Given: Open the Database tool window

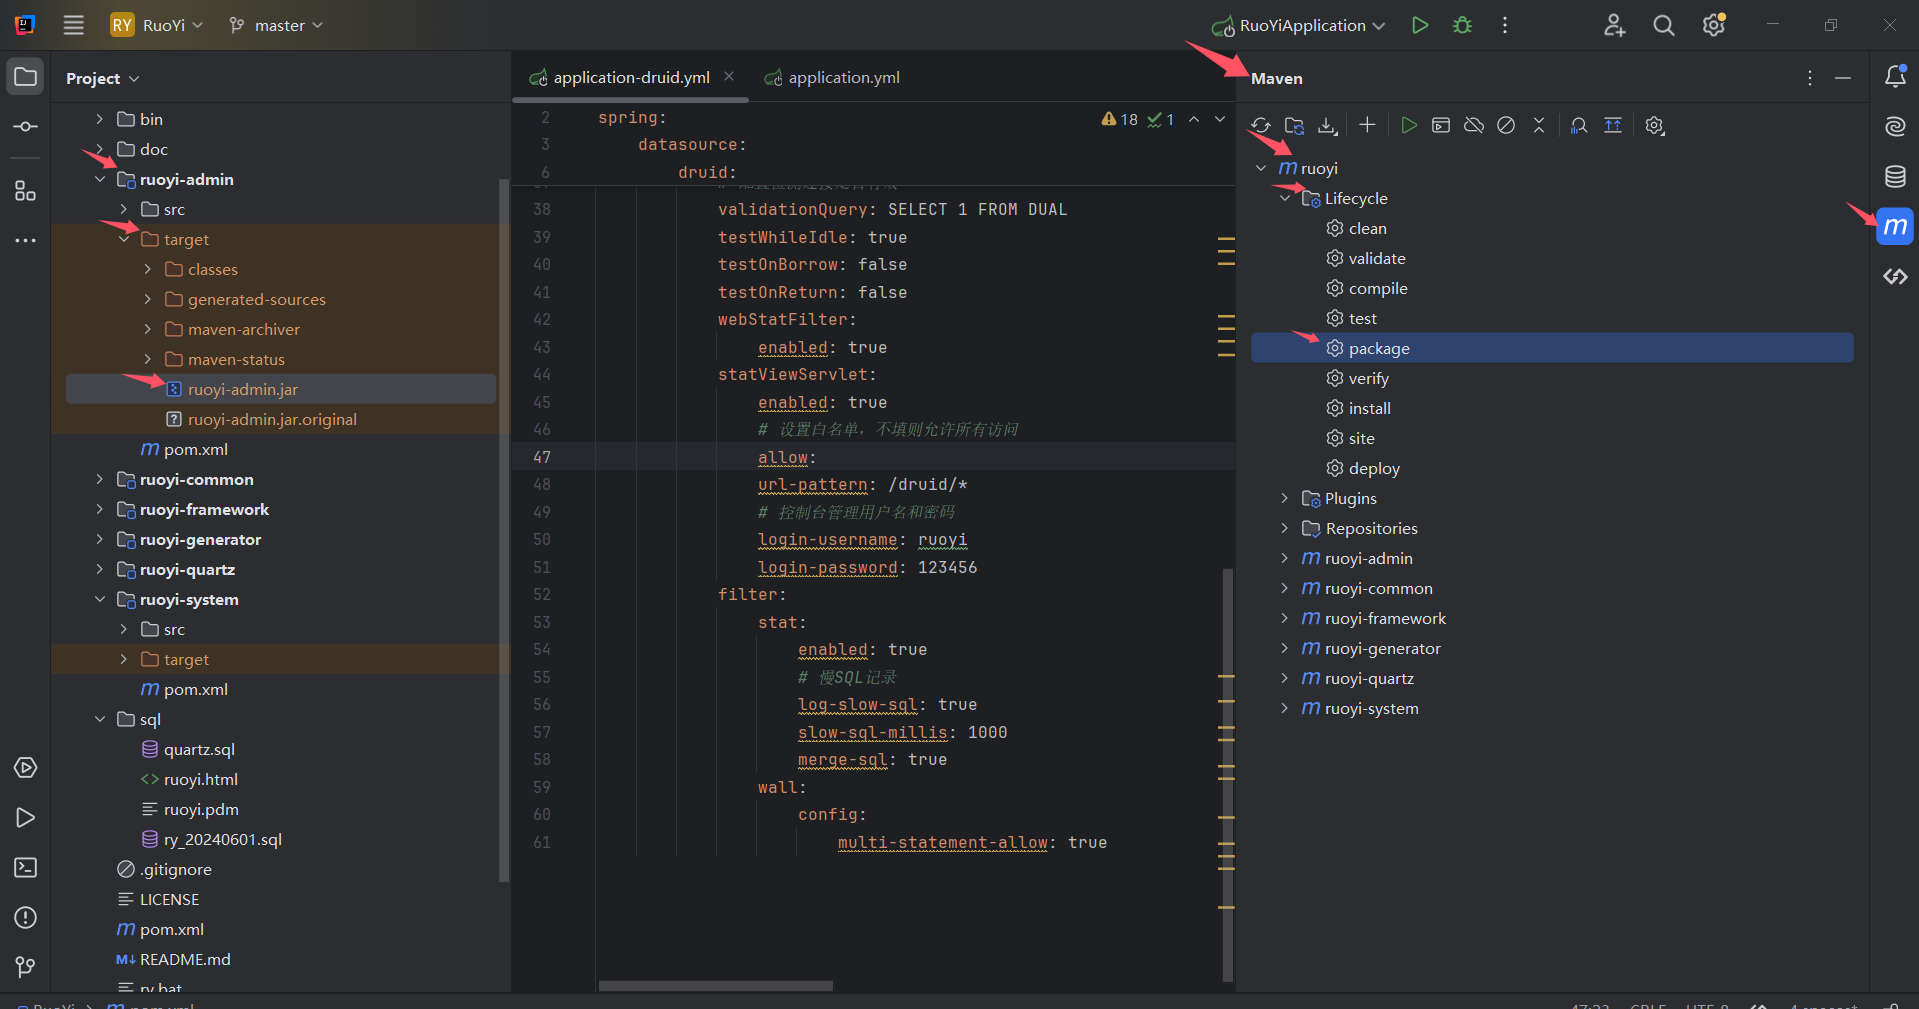Looking at the screenshot, I should coord(1895,177).
